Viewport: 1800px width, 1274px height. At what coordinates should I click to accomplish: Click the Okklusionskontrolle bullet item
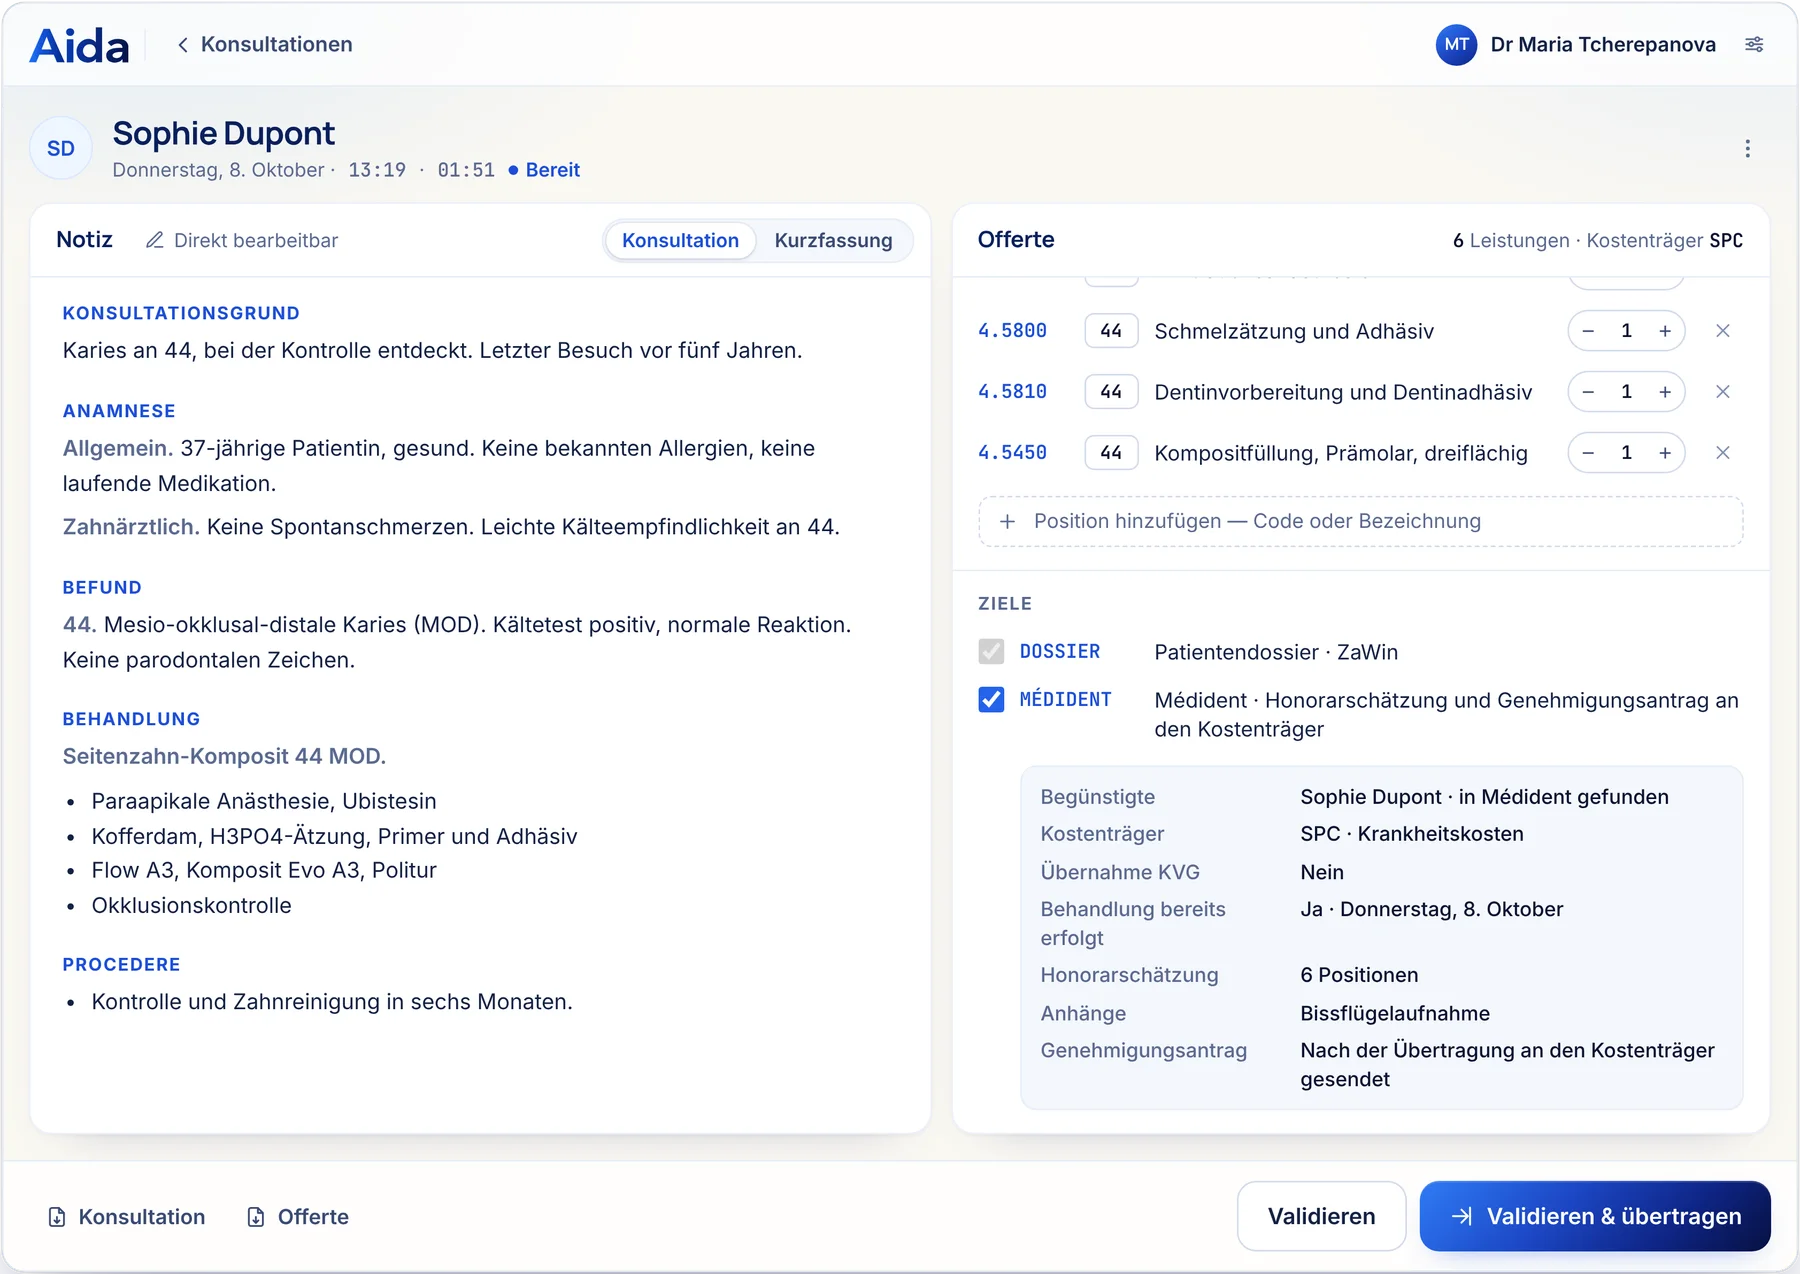[191, 906]
